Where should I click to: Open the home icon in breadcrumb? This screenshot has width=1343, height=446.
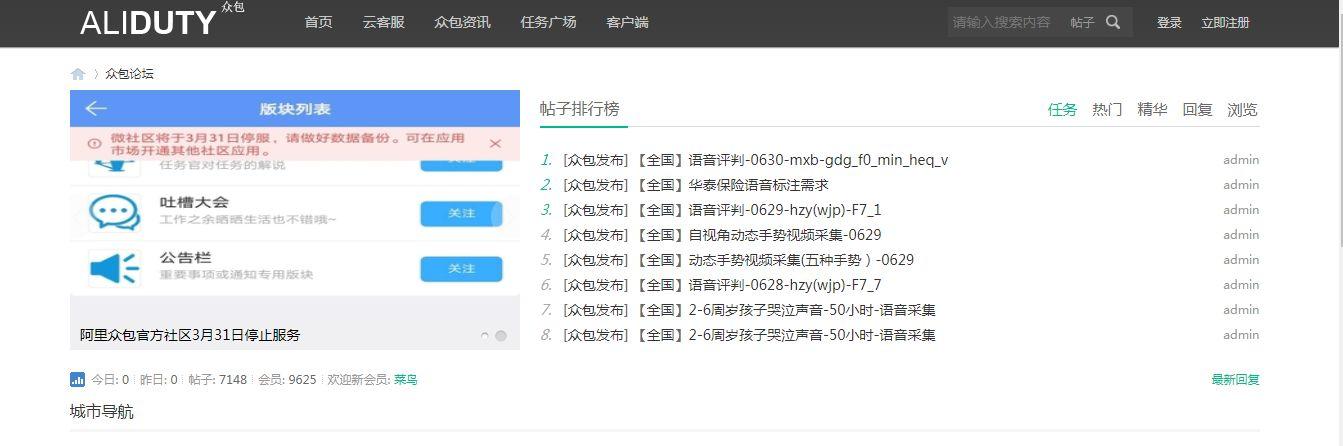coord(78,74)
